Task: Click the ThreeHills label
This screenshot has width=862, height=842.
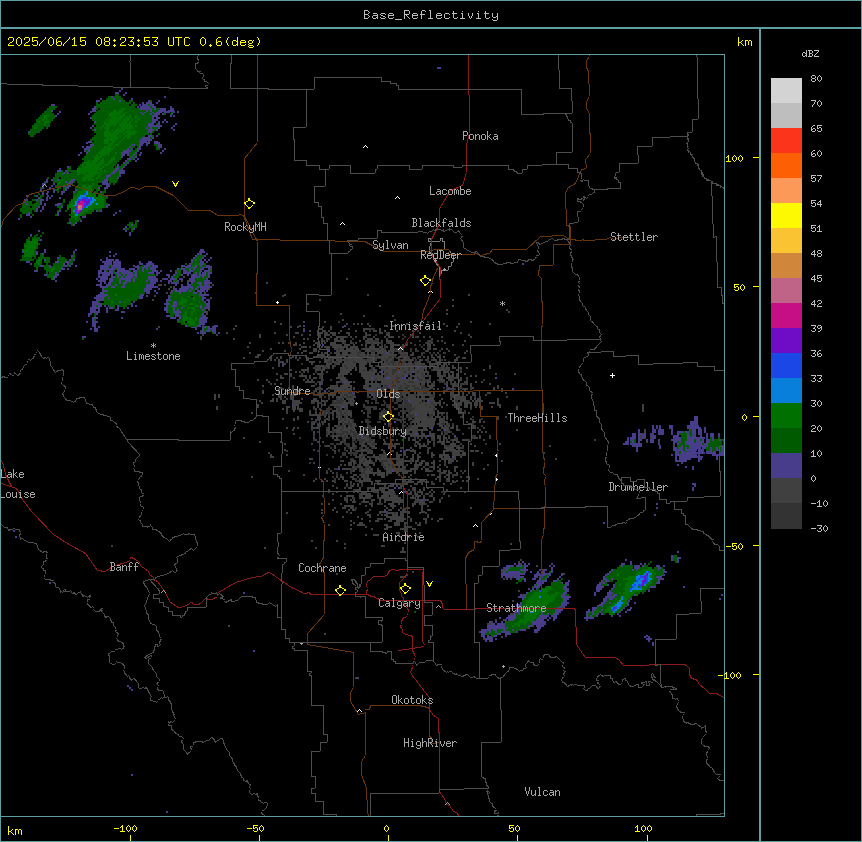Action: 537,418
